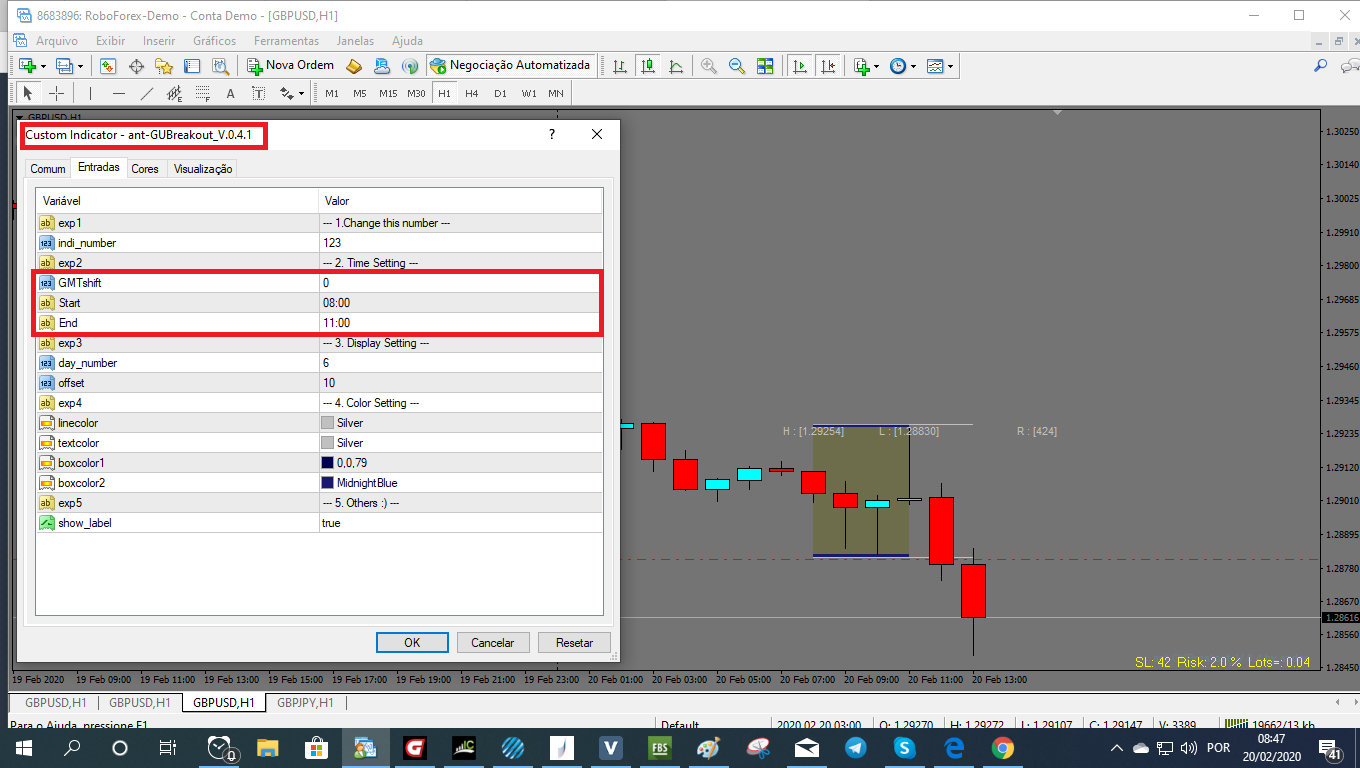Open the Data Window crosshair icon
Viewport: 1360px width, 768px height.
(x=137, y=66)
